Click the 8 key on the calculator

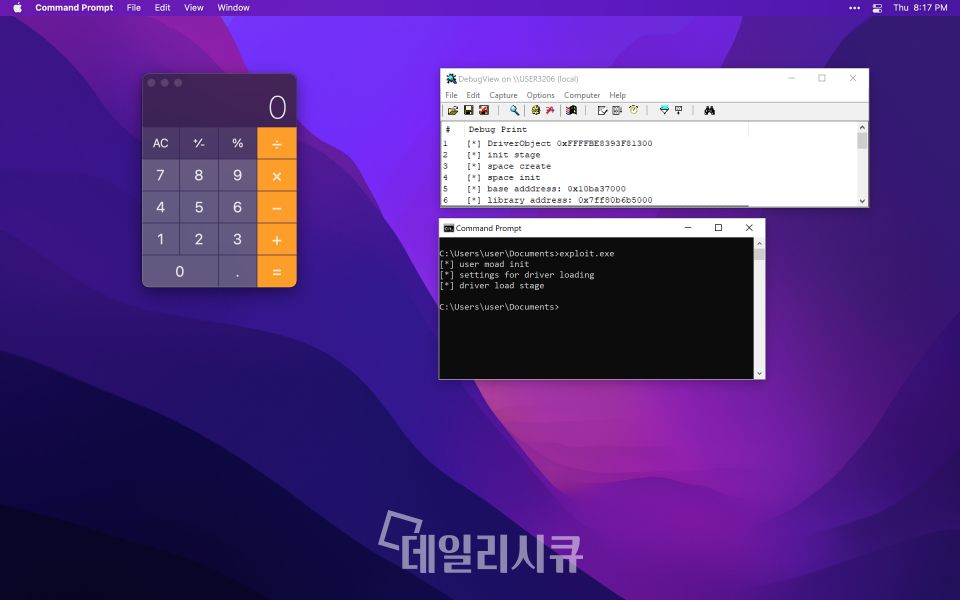[x=199, y=176]
